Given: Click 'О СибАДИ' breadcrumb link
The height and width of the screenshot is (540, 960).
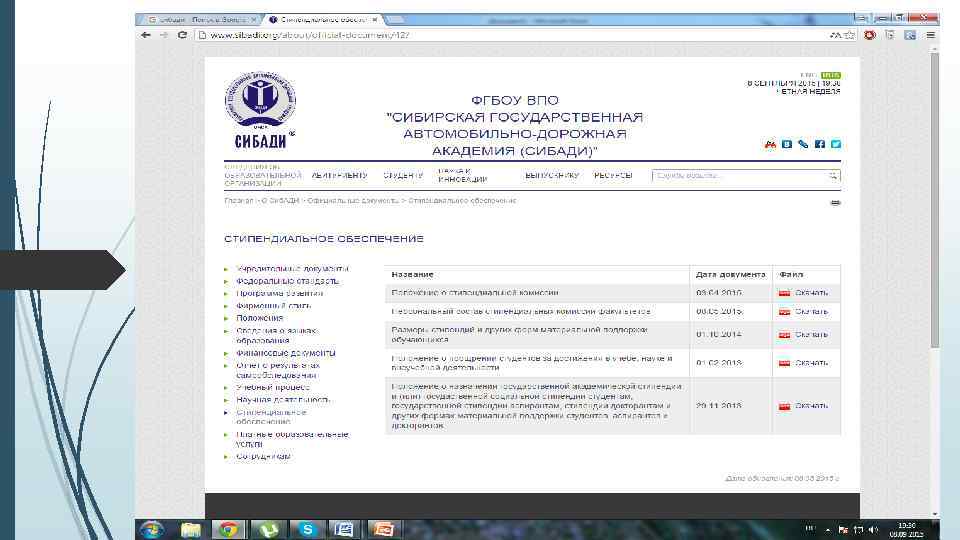Looking at the screenshot, I should tap(280, 201).
